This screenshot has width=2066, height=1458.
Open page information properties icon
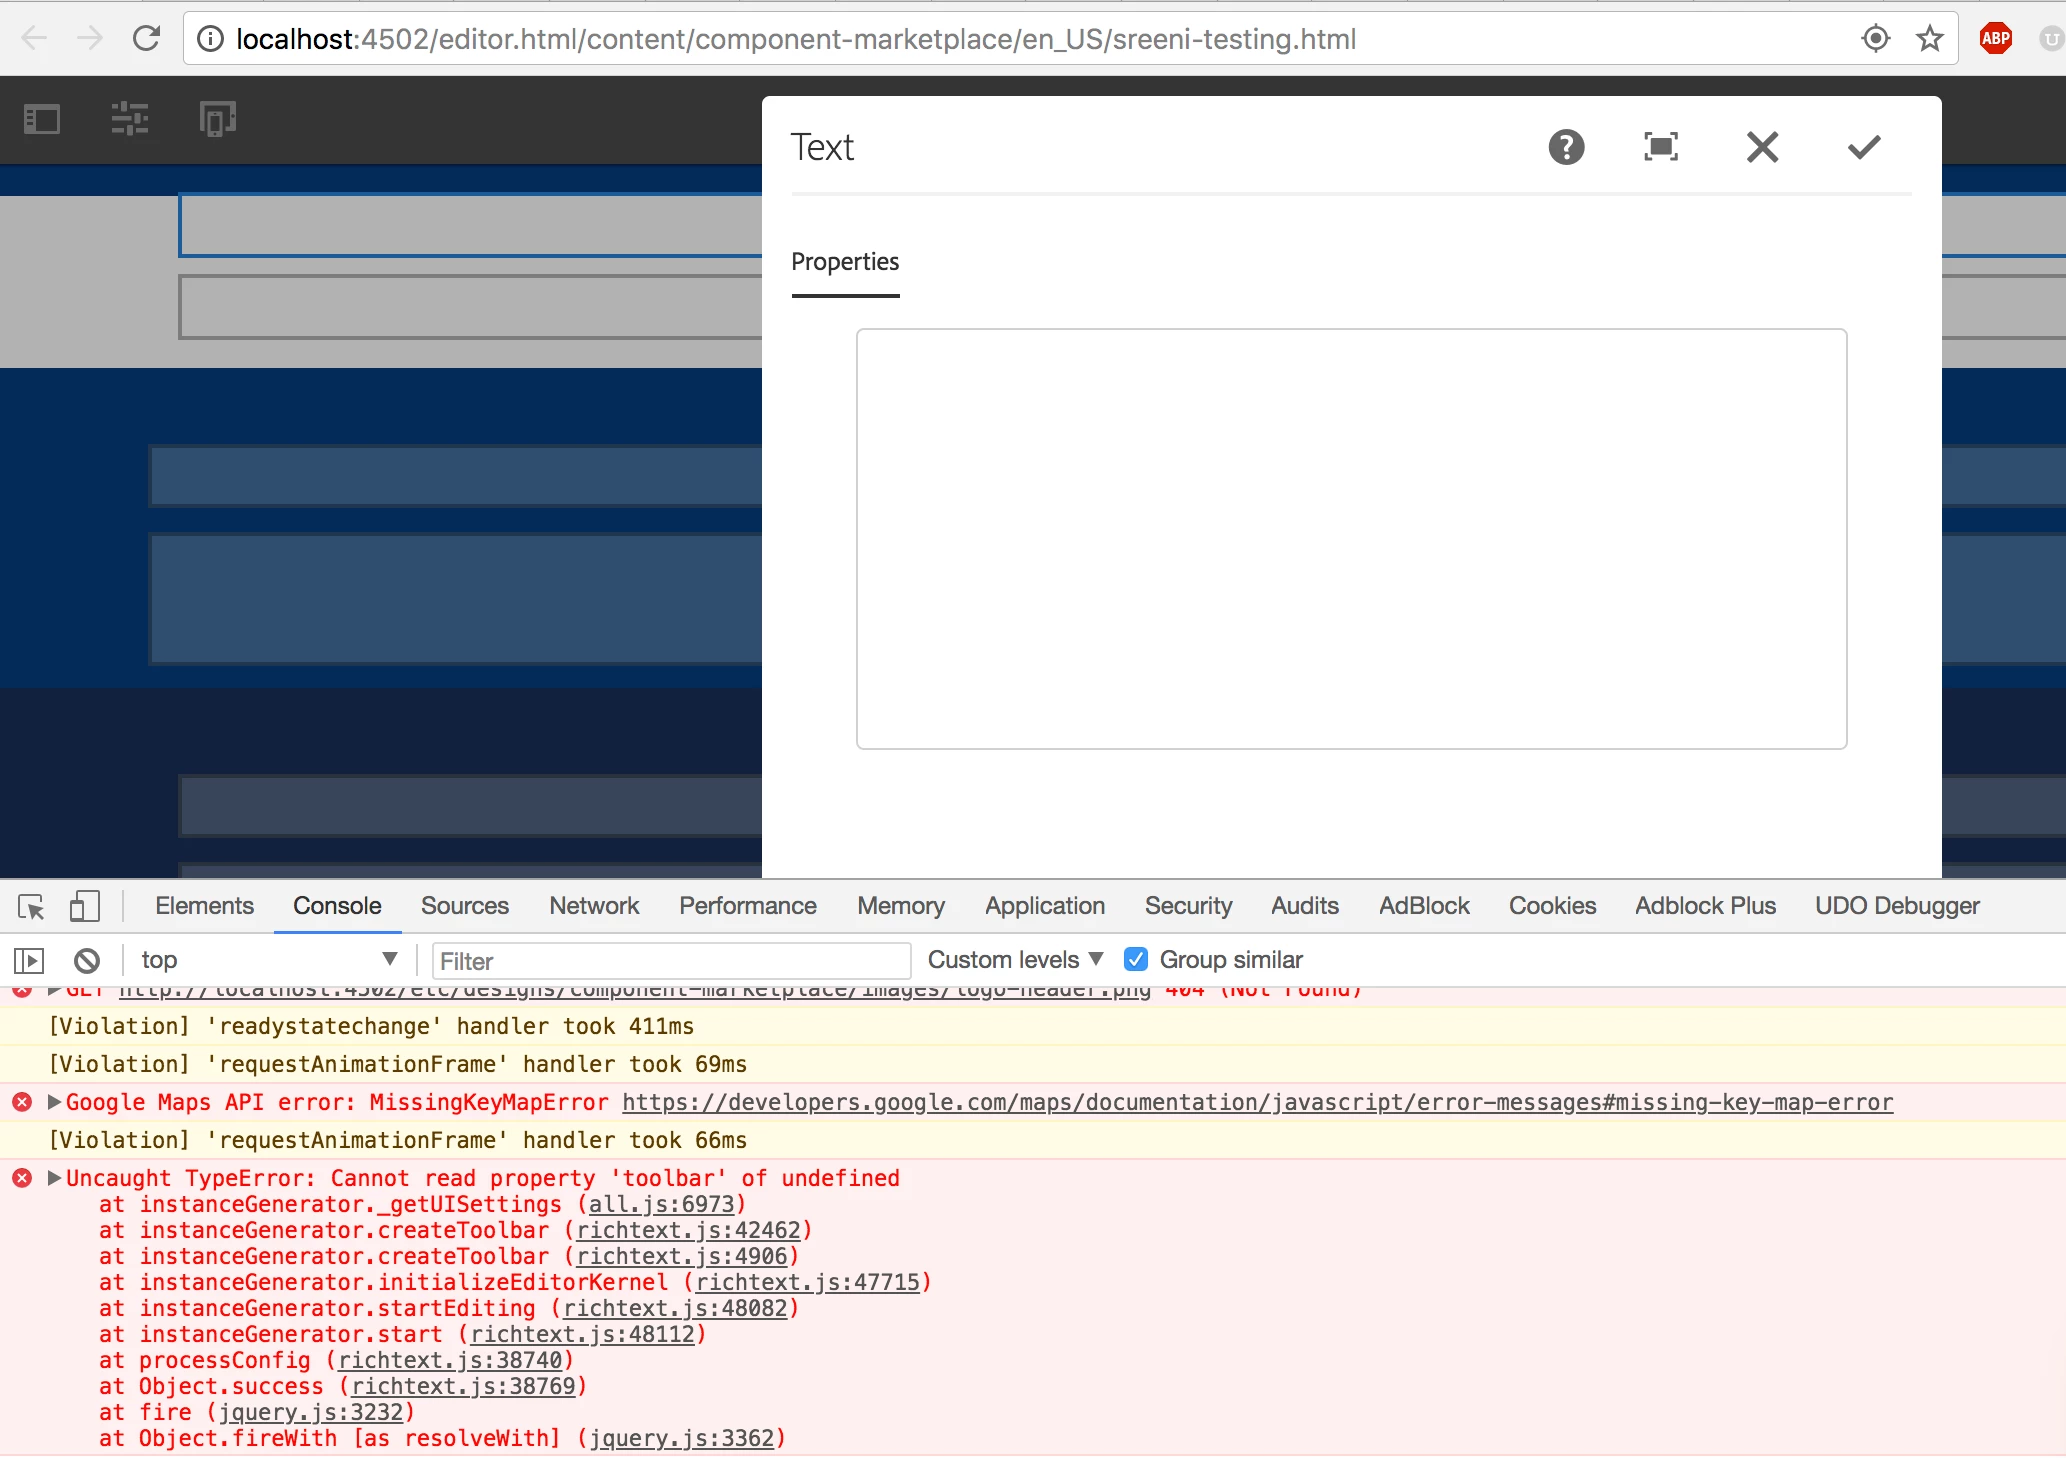130,120
